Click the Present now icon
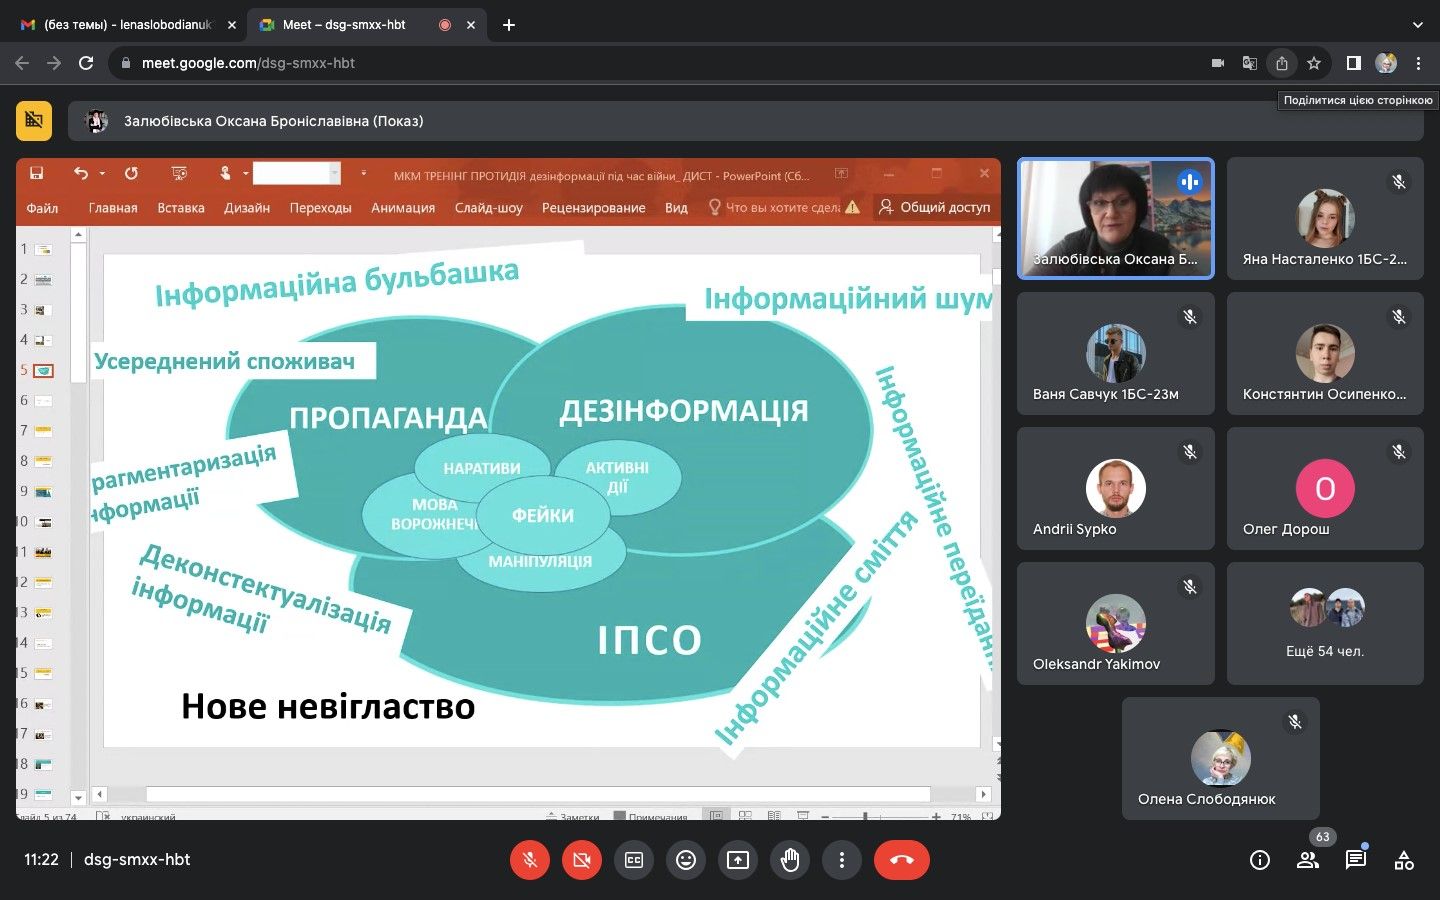Image resolution: width=1440 pixels, height=900 pixels. click(738, 860)
